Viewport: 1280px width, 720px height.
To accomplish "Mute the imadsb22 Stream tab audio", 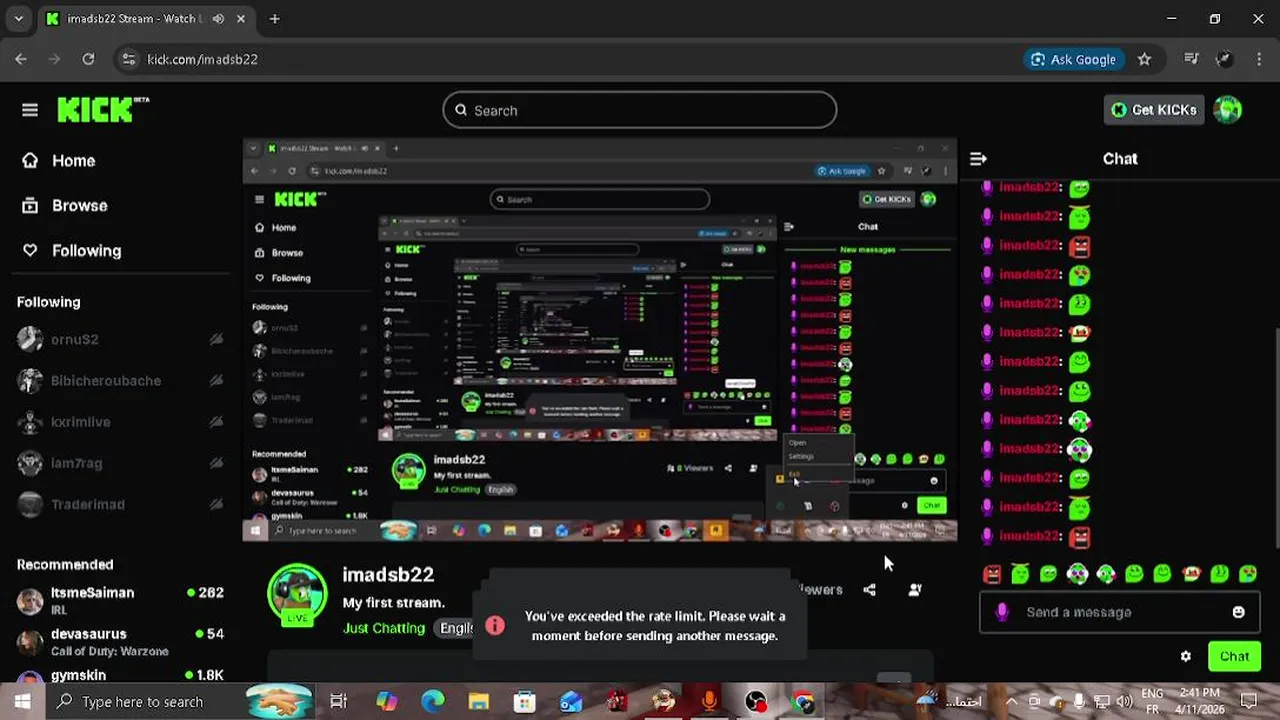I will [219, 18].
